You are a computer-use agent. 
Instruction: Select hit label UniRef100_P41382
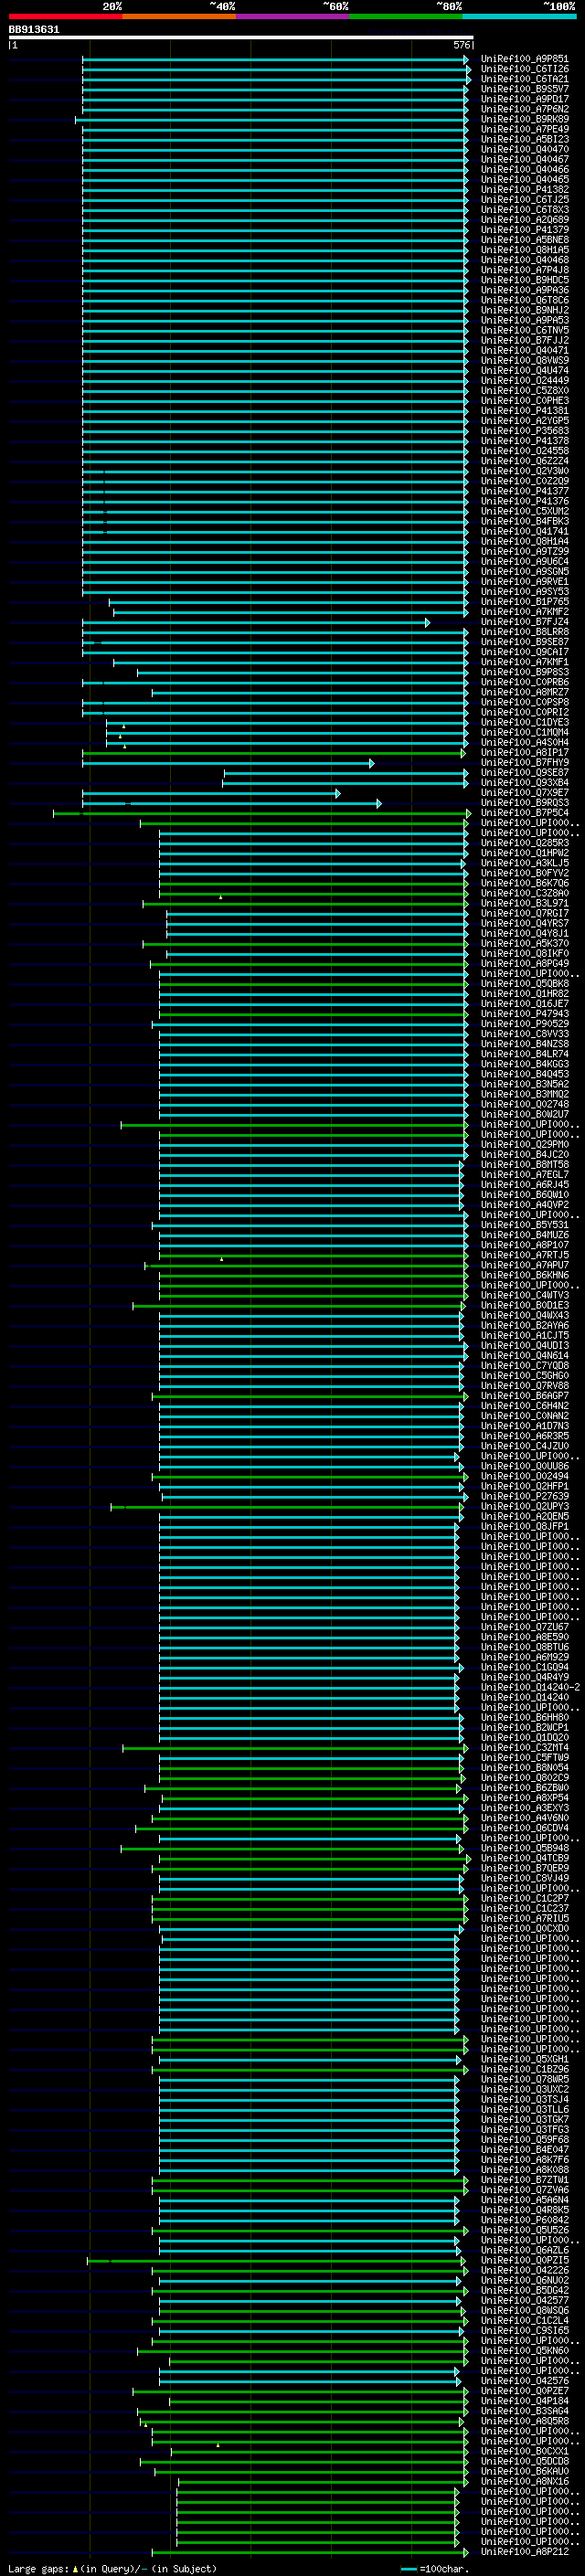tap(524, 189)
